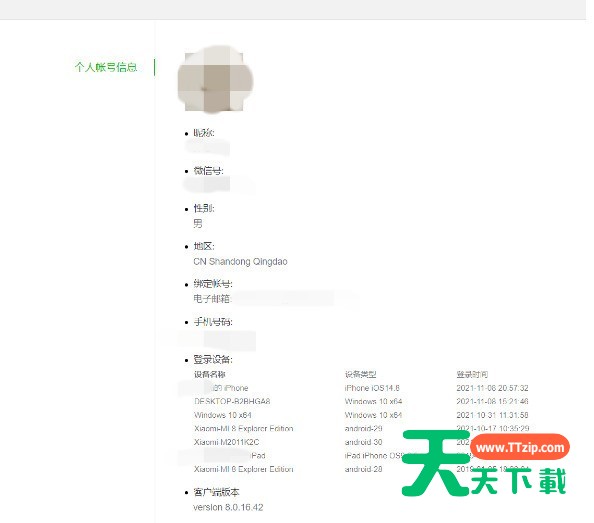Click login time 2021-11-06 15:21:46
The image size is (594, 523).
tap(492, 401)
